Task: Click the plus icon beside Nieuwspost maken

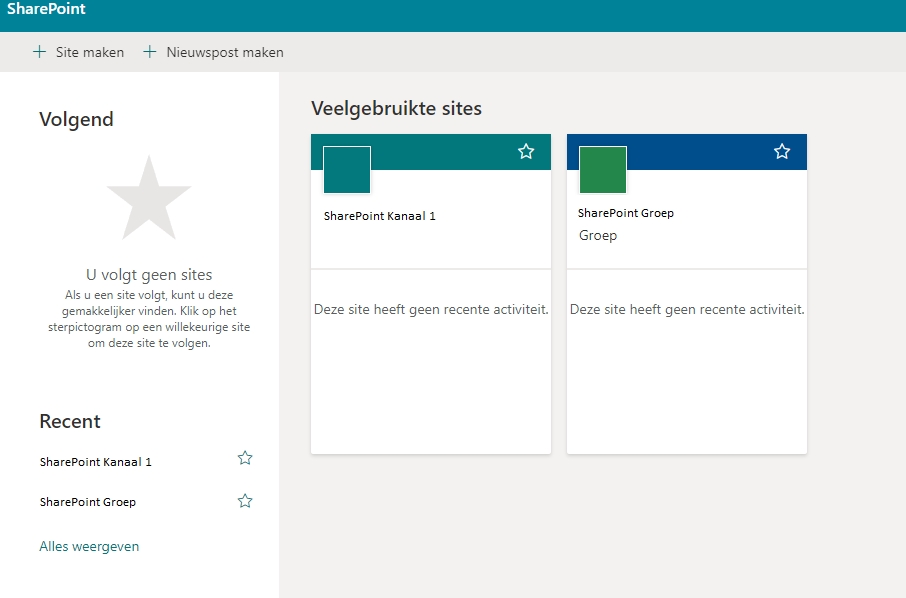Action: pos(150,52)
